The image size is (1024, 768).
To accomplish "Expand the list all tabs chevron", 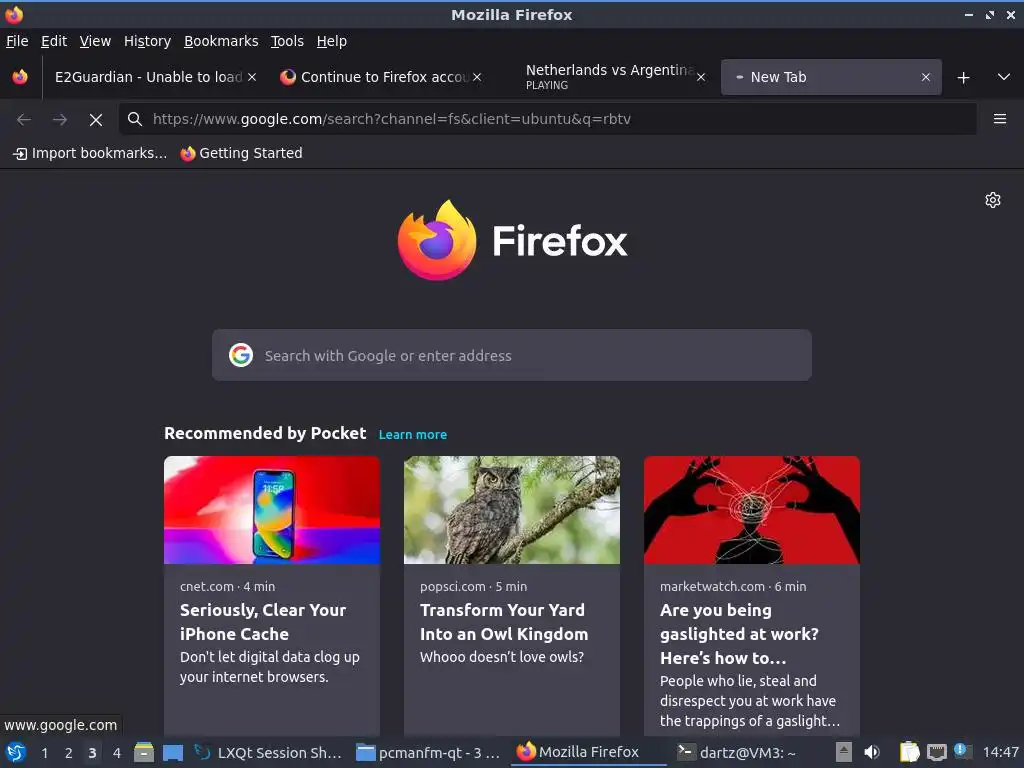I will (1004, 77).
